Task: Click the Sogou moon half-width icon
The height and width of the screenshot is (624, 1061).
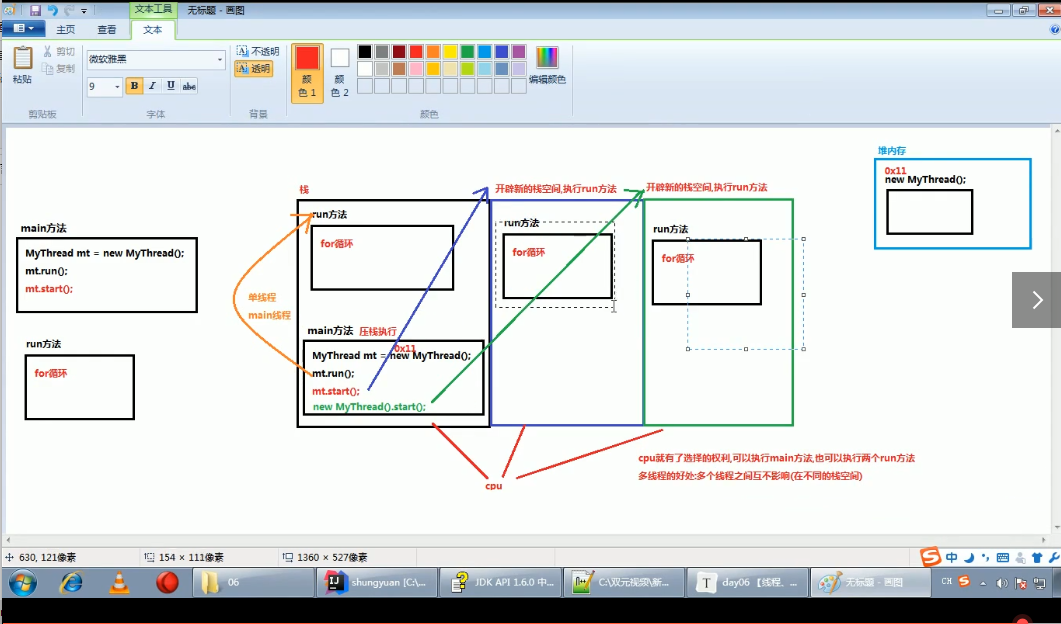Action: coord(968,558)
